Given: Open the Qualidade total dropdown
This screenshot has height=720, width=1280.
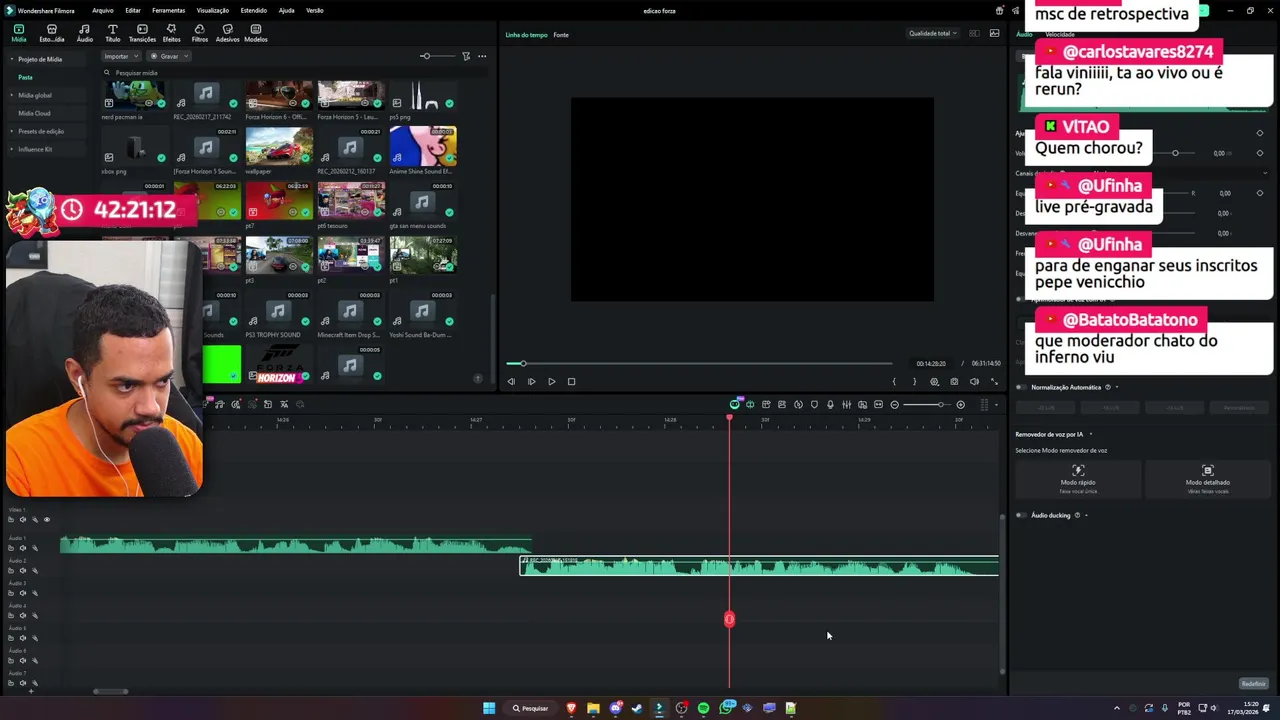Looking at the screenshot, I should click(x=932, y=33).
